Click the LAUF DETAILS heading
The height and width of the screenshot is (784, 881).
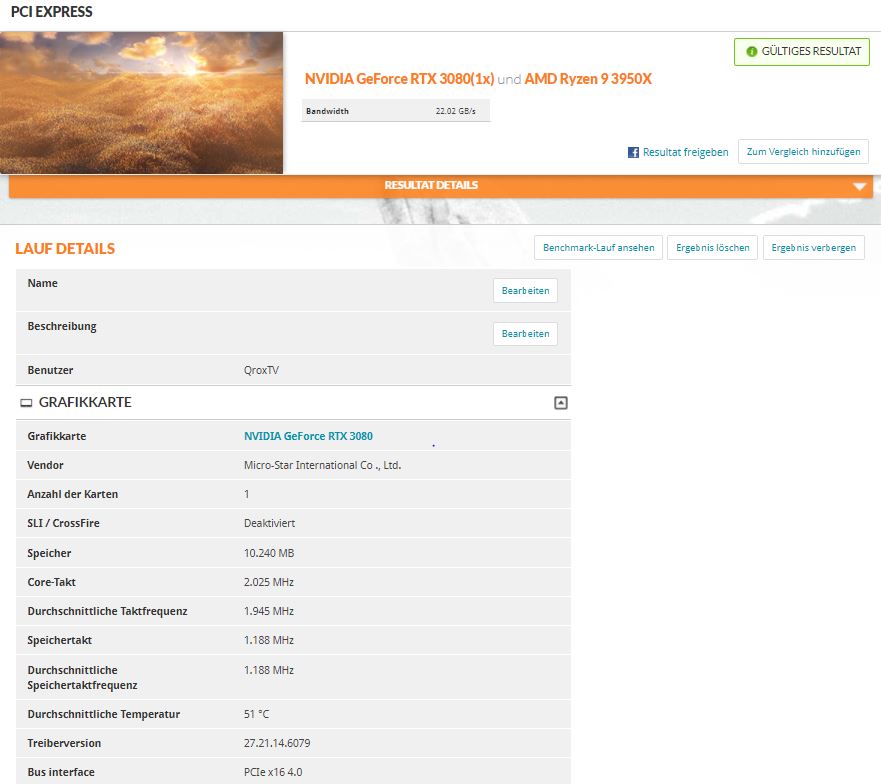click(65, 248)
